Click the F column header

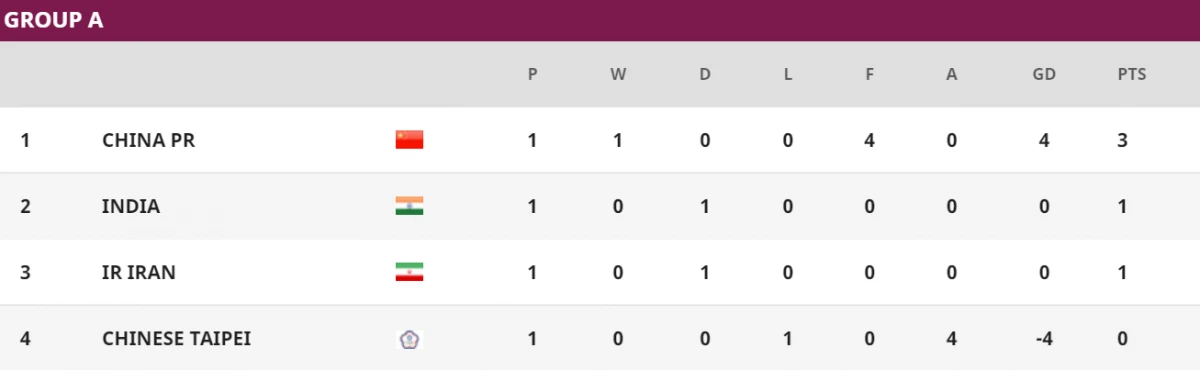[870, 74]
